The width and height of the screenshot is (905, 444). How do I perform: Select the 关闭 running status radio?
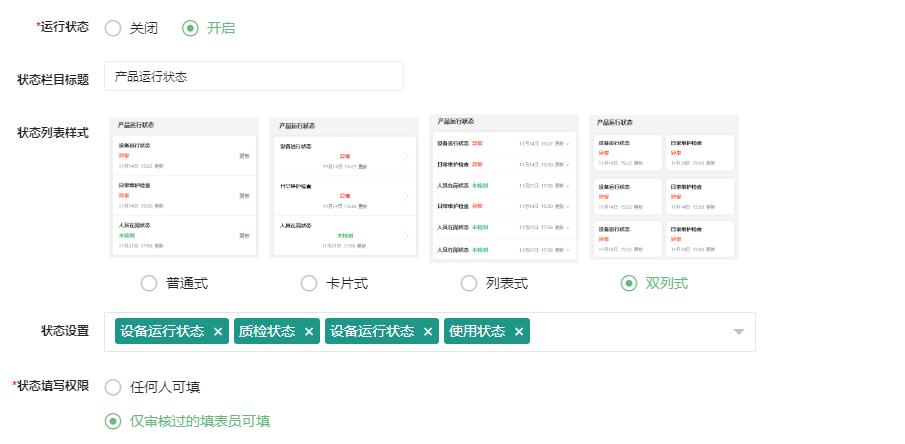(114, 28)
